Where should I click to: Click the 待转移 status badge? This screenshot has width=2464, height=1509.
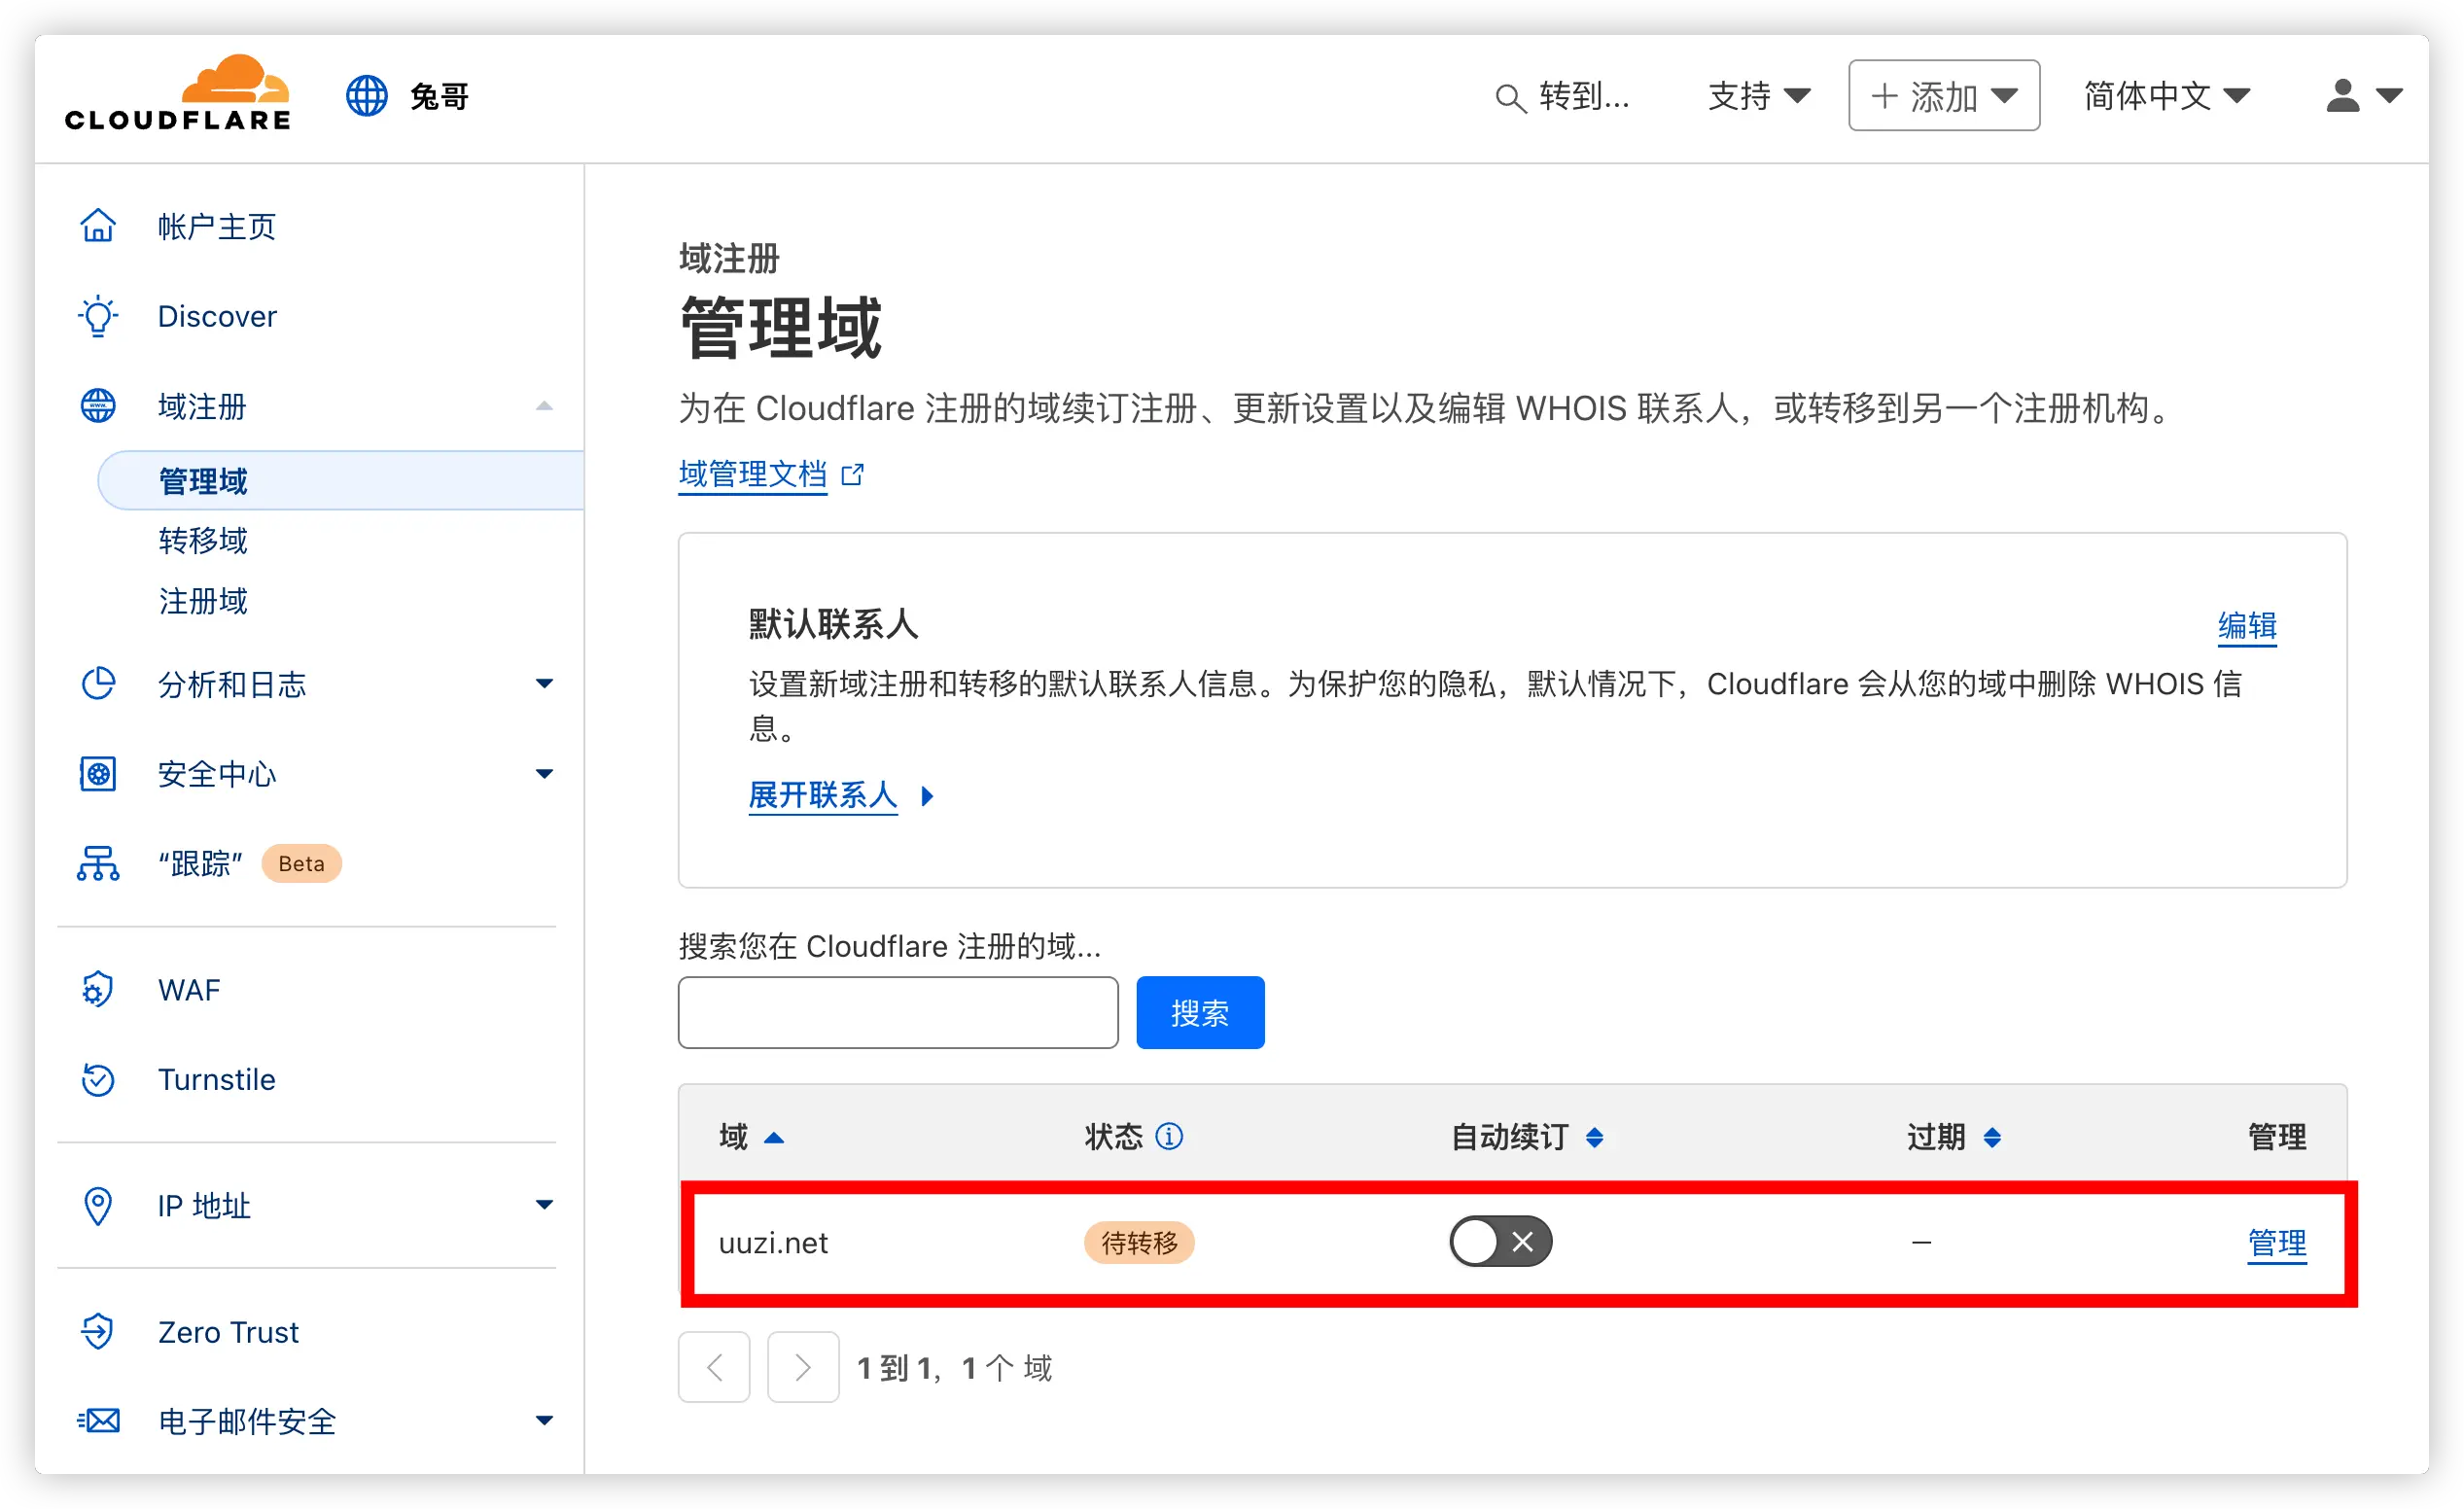coord(1139,1243)
